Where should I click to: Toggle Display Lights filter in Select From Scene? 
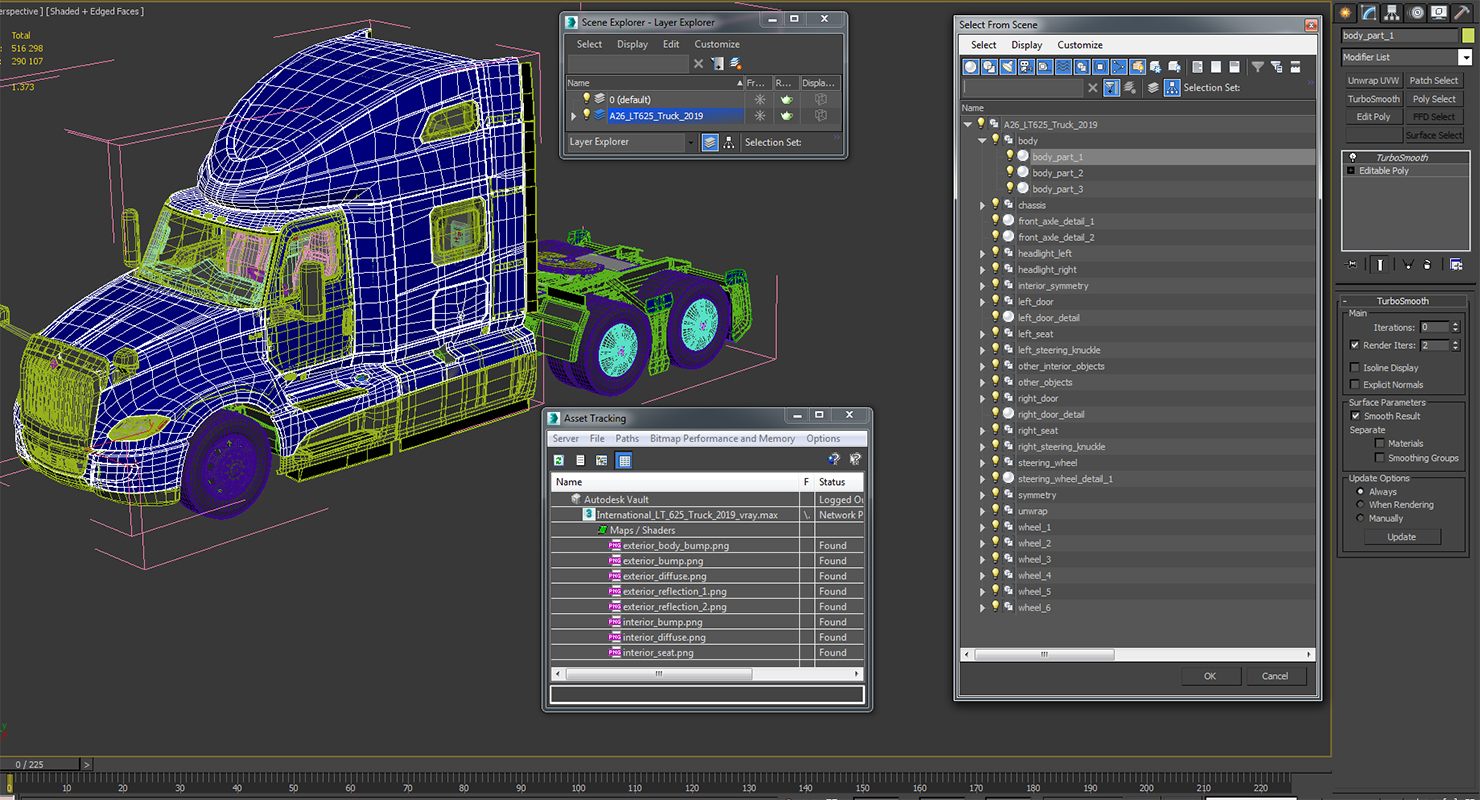point(1007,67)
